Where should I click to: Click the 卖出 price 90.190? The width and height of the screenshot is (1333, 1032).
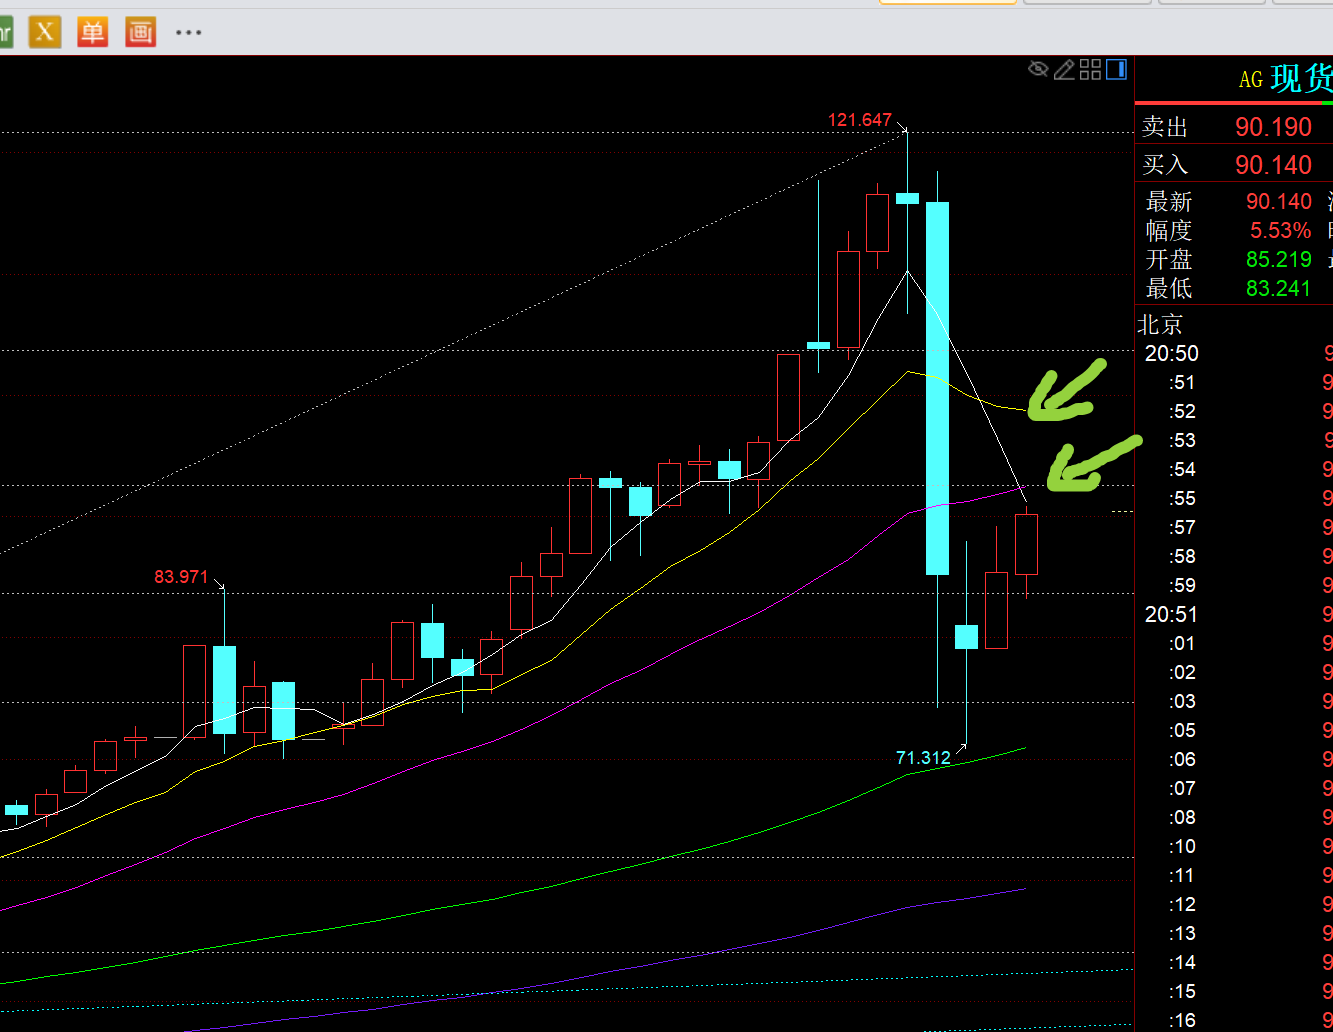pos(1272,127)
